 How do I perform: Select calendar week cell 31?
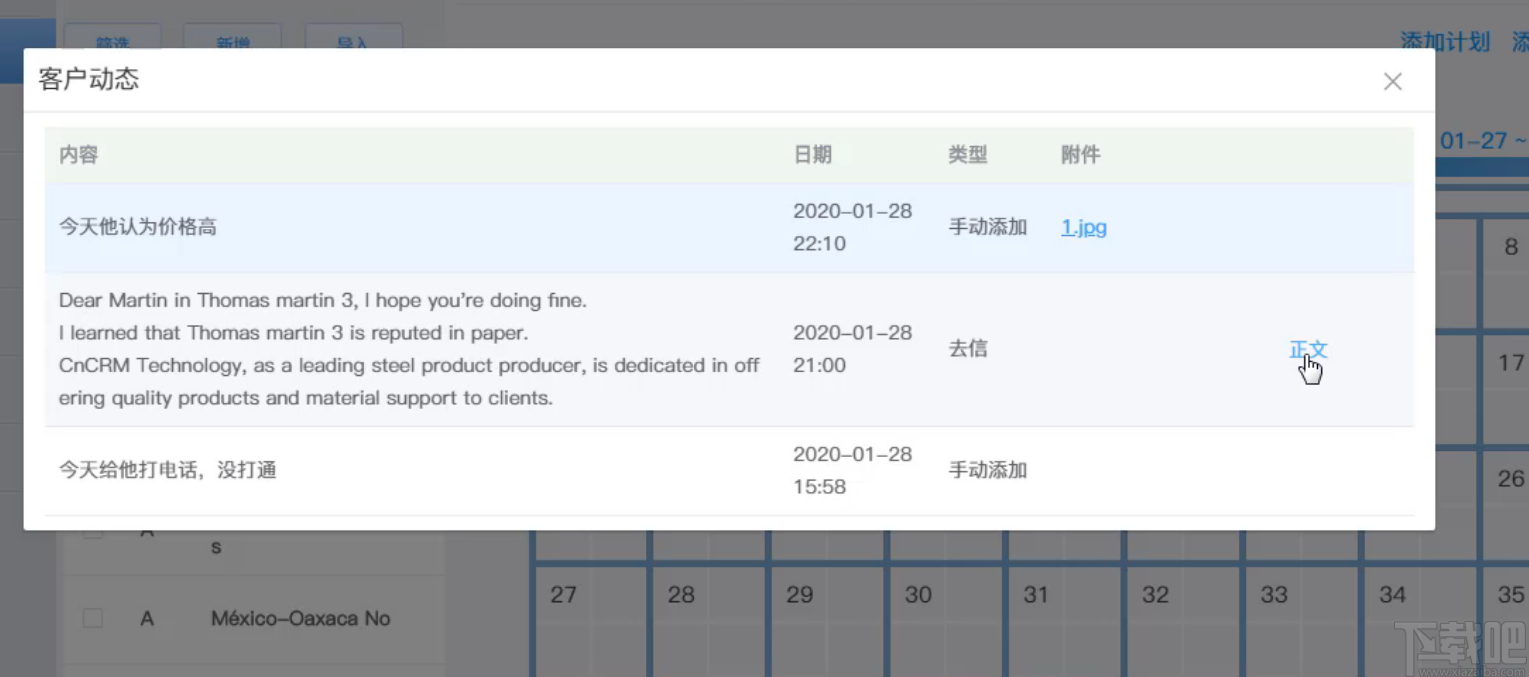(x=1035, y=595)
